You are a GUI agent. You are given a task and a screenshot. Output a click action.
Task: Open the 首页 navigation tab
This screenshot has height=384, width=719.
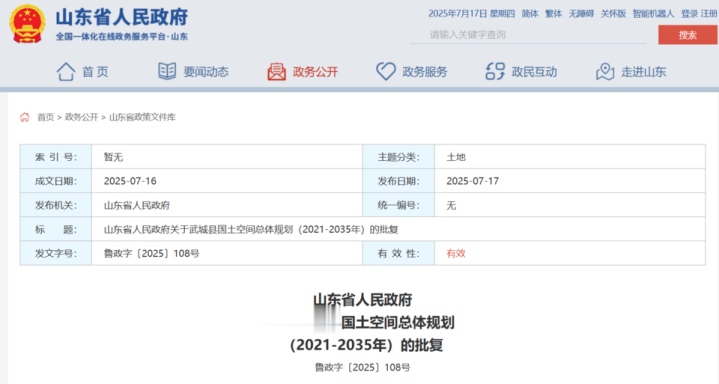point(95,72)
